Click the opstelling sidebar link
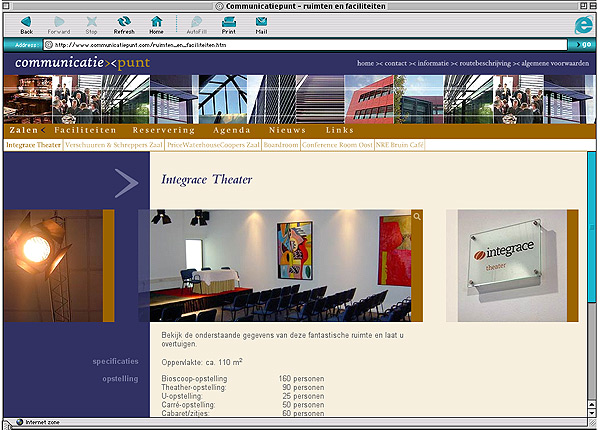 (x=120, y=379)
